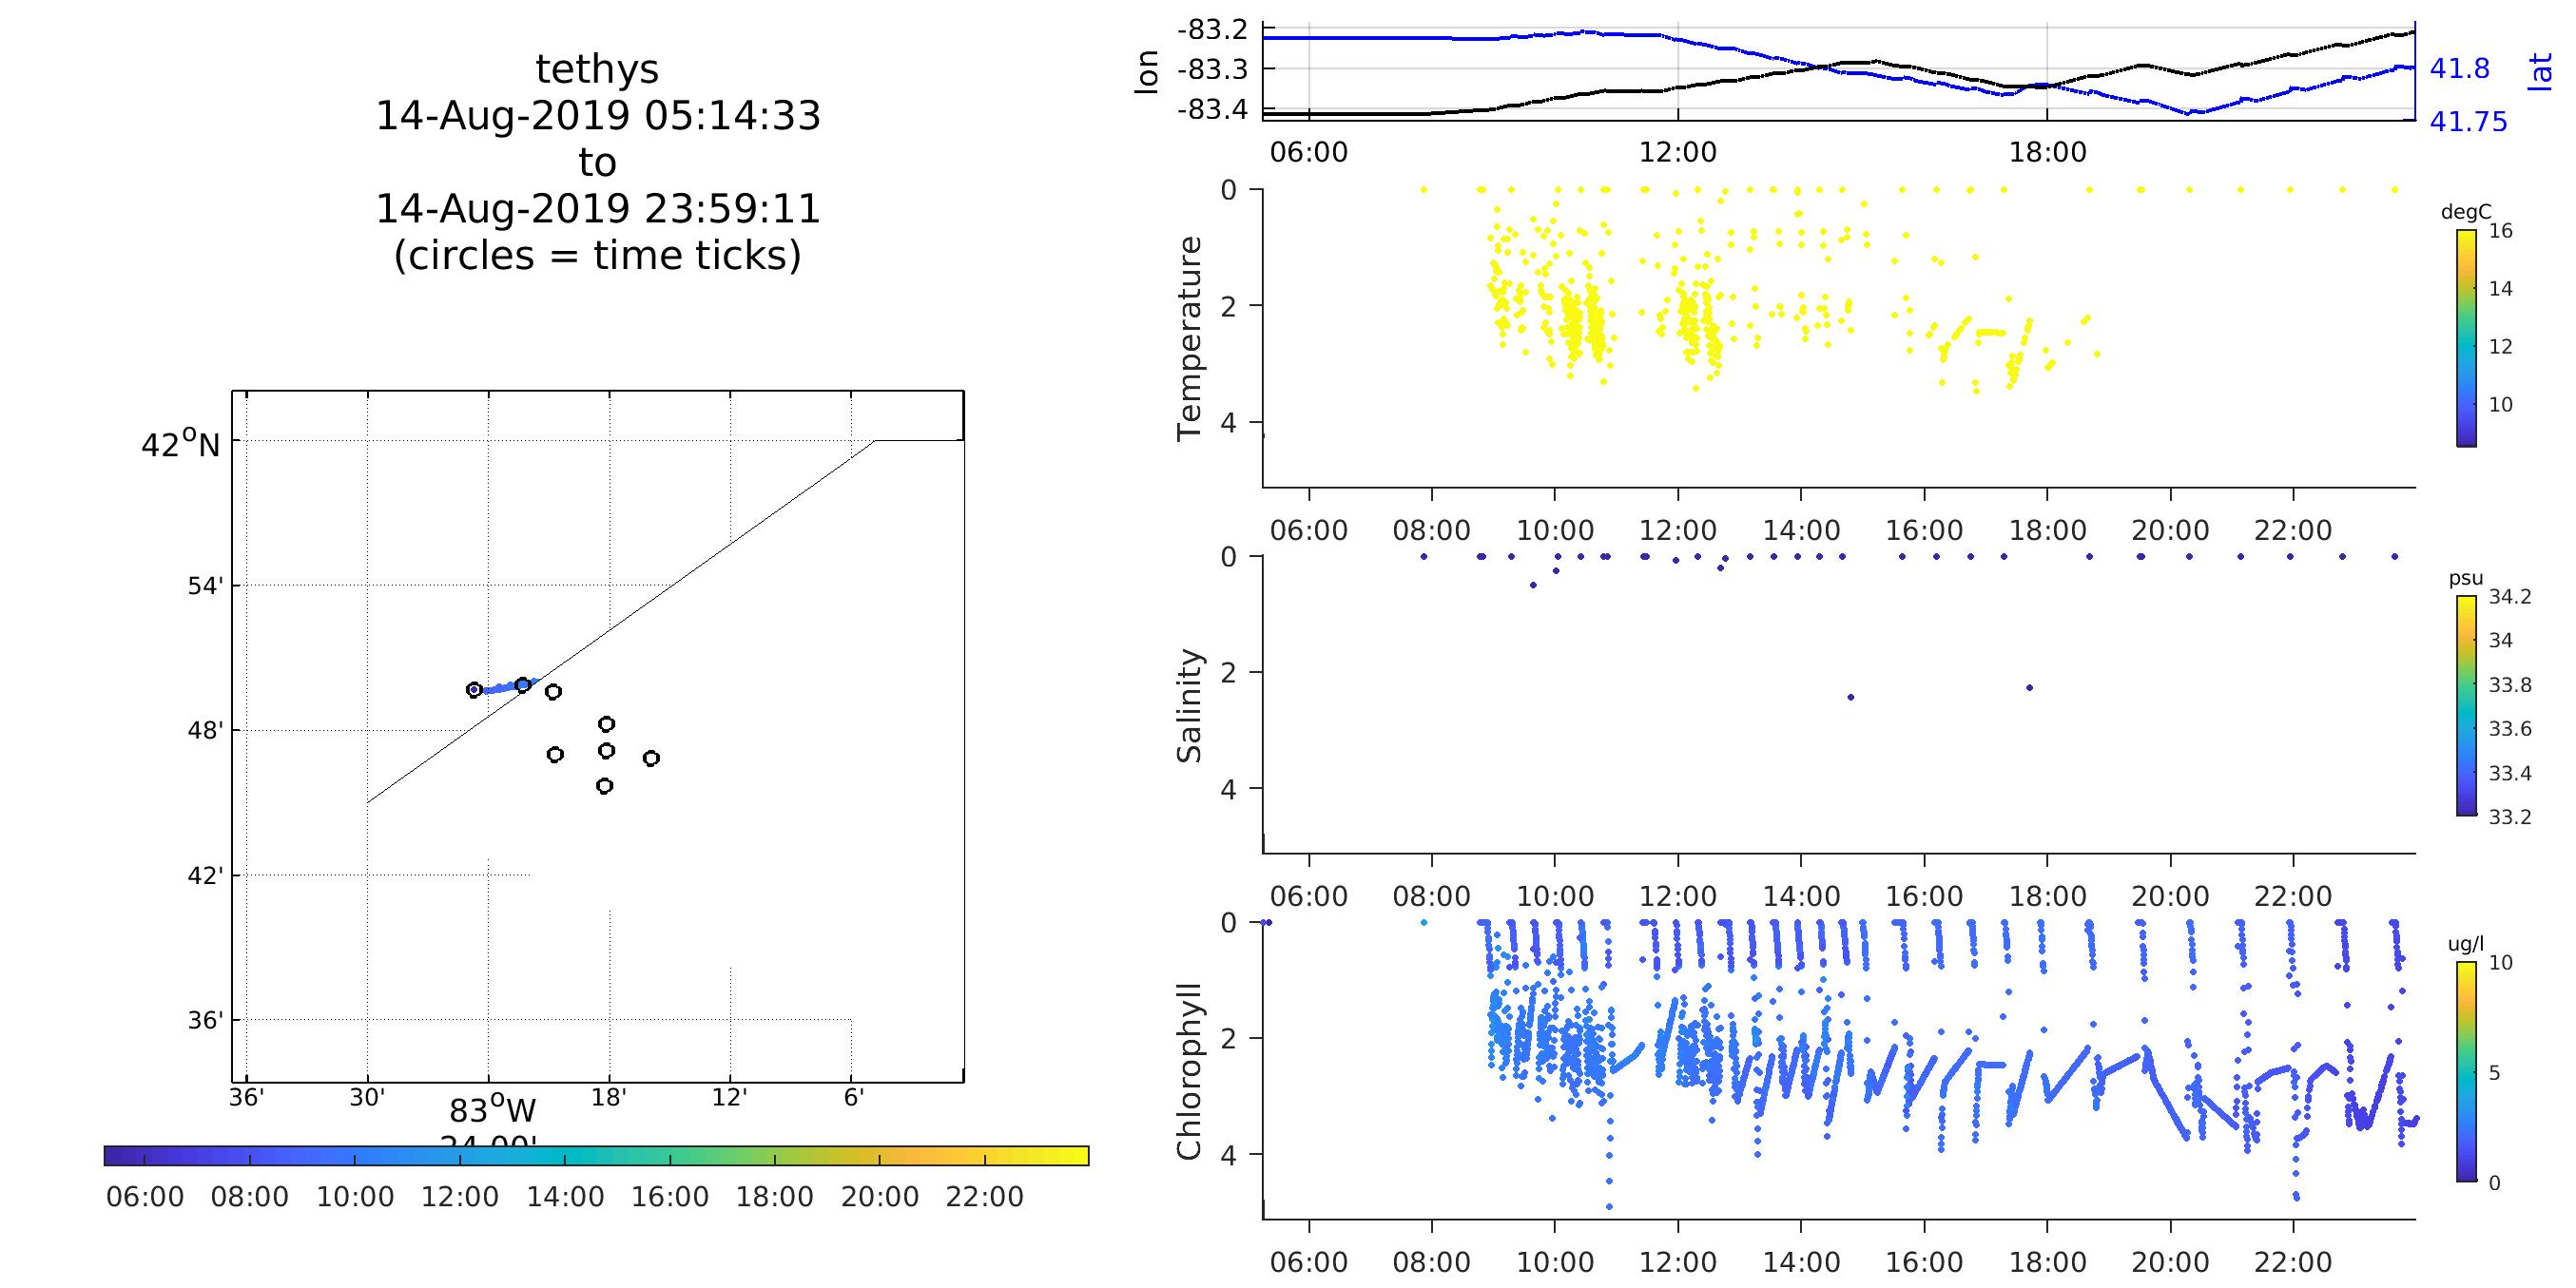Click the 54' latitude tick on the map

(x=205, y=586)
